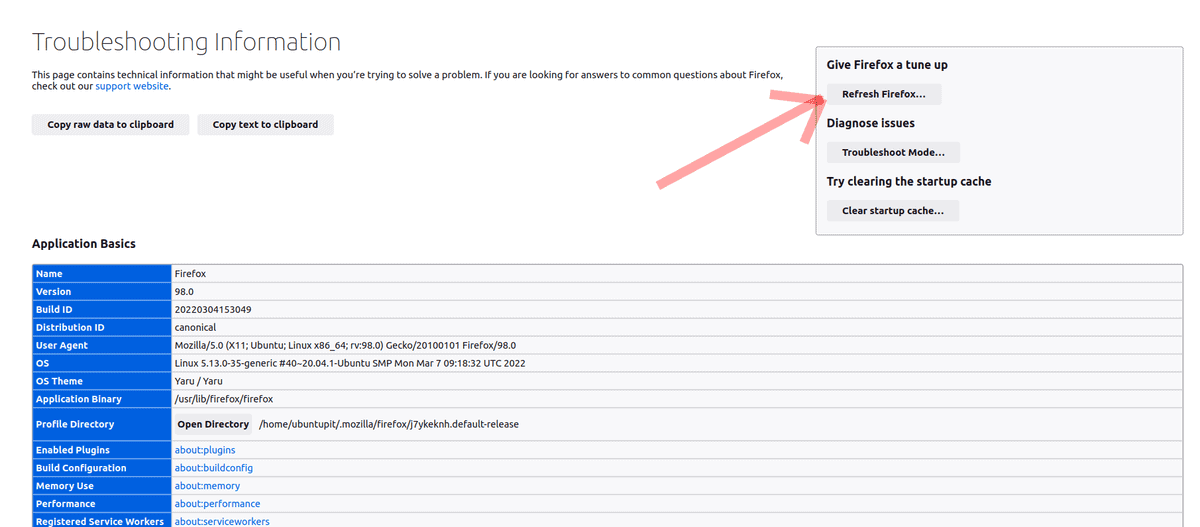The width and height of the screenshot is (1200, 527).
Task: Click the profile directory path text
Action: tap(389, 424)
